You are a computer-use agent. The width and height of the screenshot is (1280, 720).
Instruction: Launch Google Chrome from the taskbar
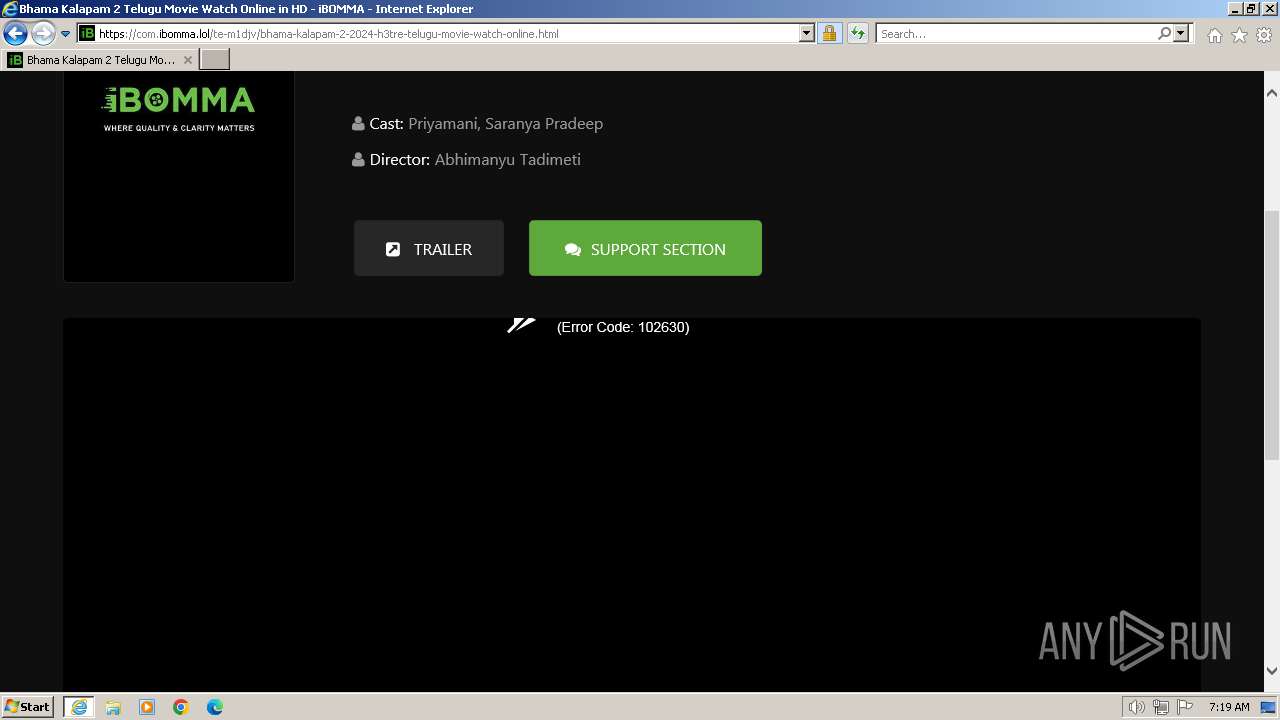[x=181, y=707]
